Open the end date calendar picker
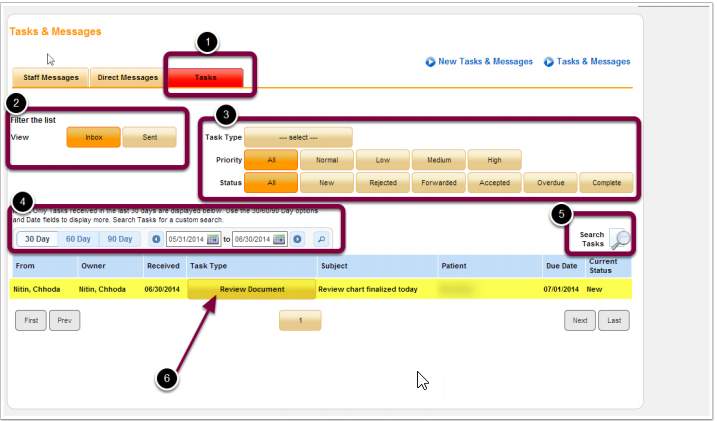Screen dimensions: 717x421 pyautogui.click(x=279, y=239)
